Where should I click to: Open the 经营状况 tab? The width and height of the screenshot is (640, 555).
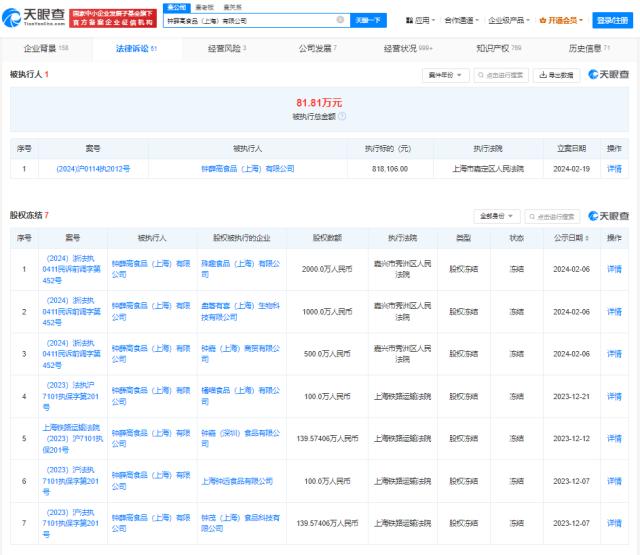click(408, 49)
